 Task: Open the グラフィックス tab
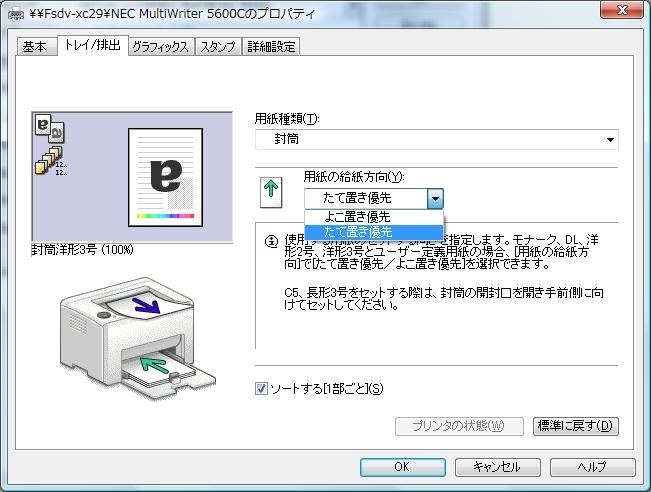pos(161,47)
